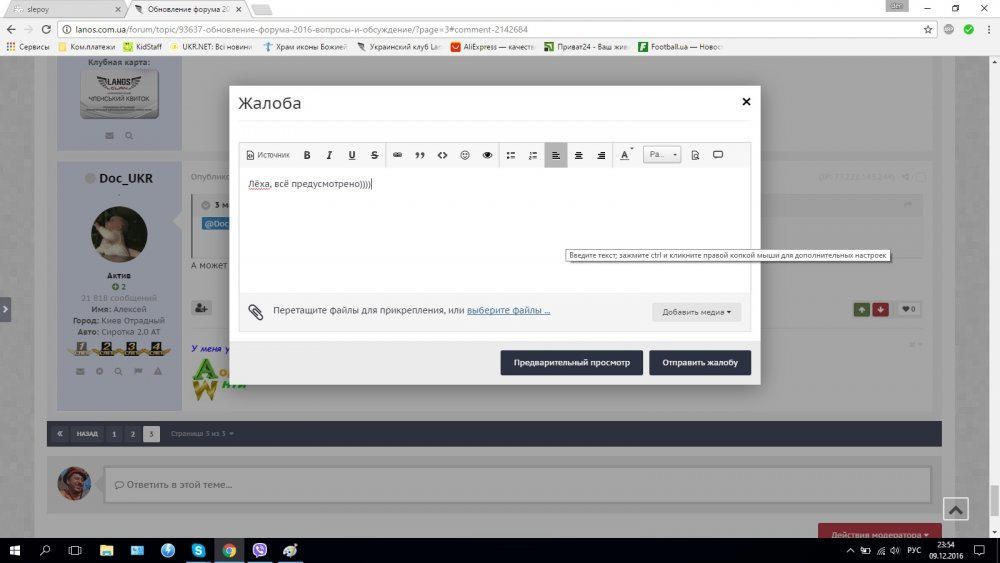The image size is (1000, 563).
Task: Toggle the Источник source mode
Action: (x=268, y=155)
